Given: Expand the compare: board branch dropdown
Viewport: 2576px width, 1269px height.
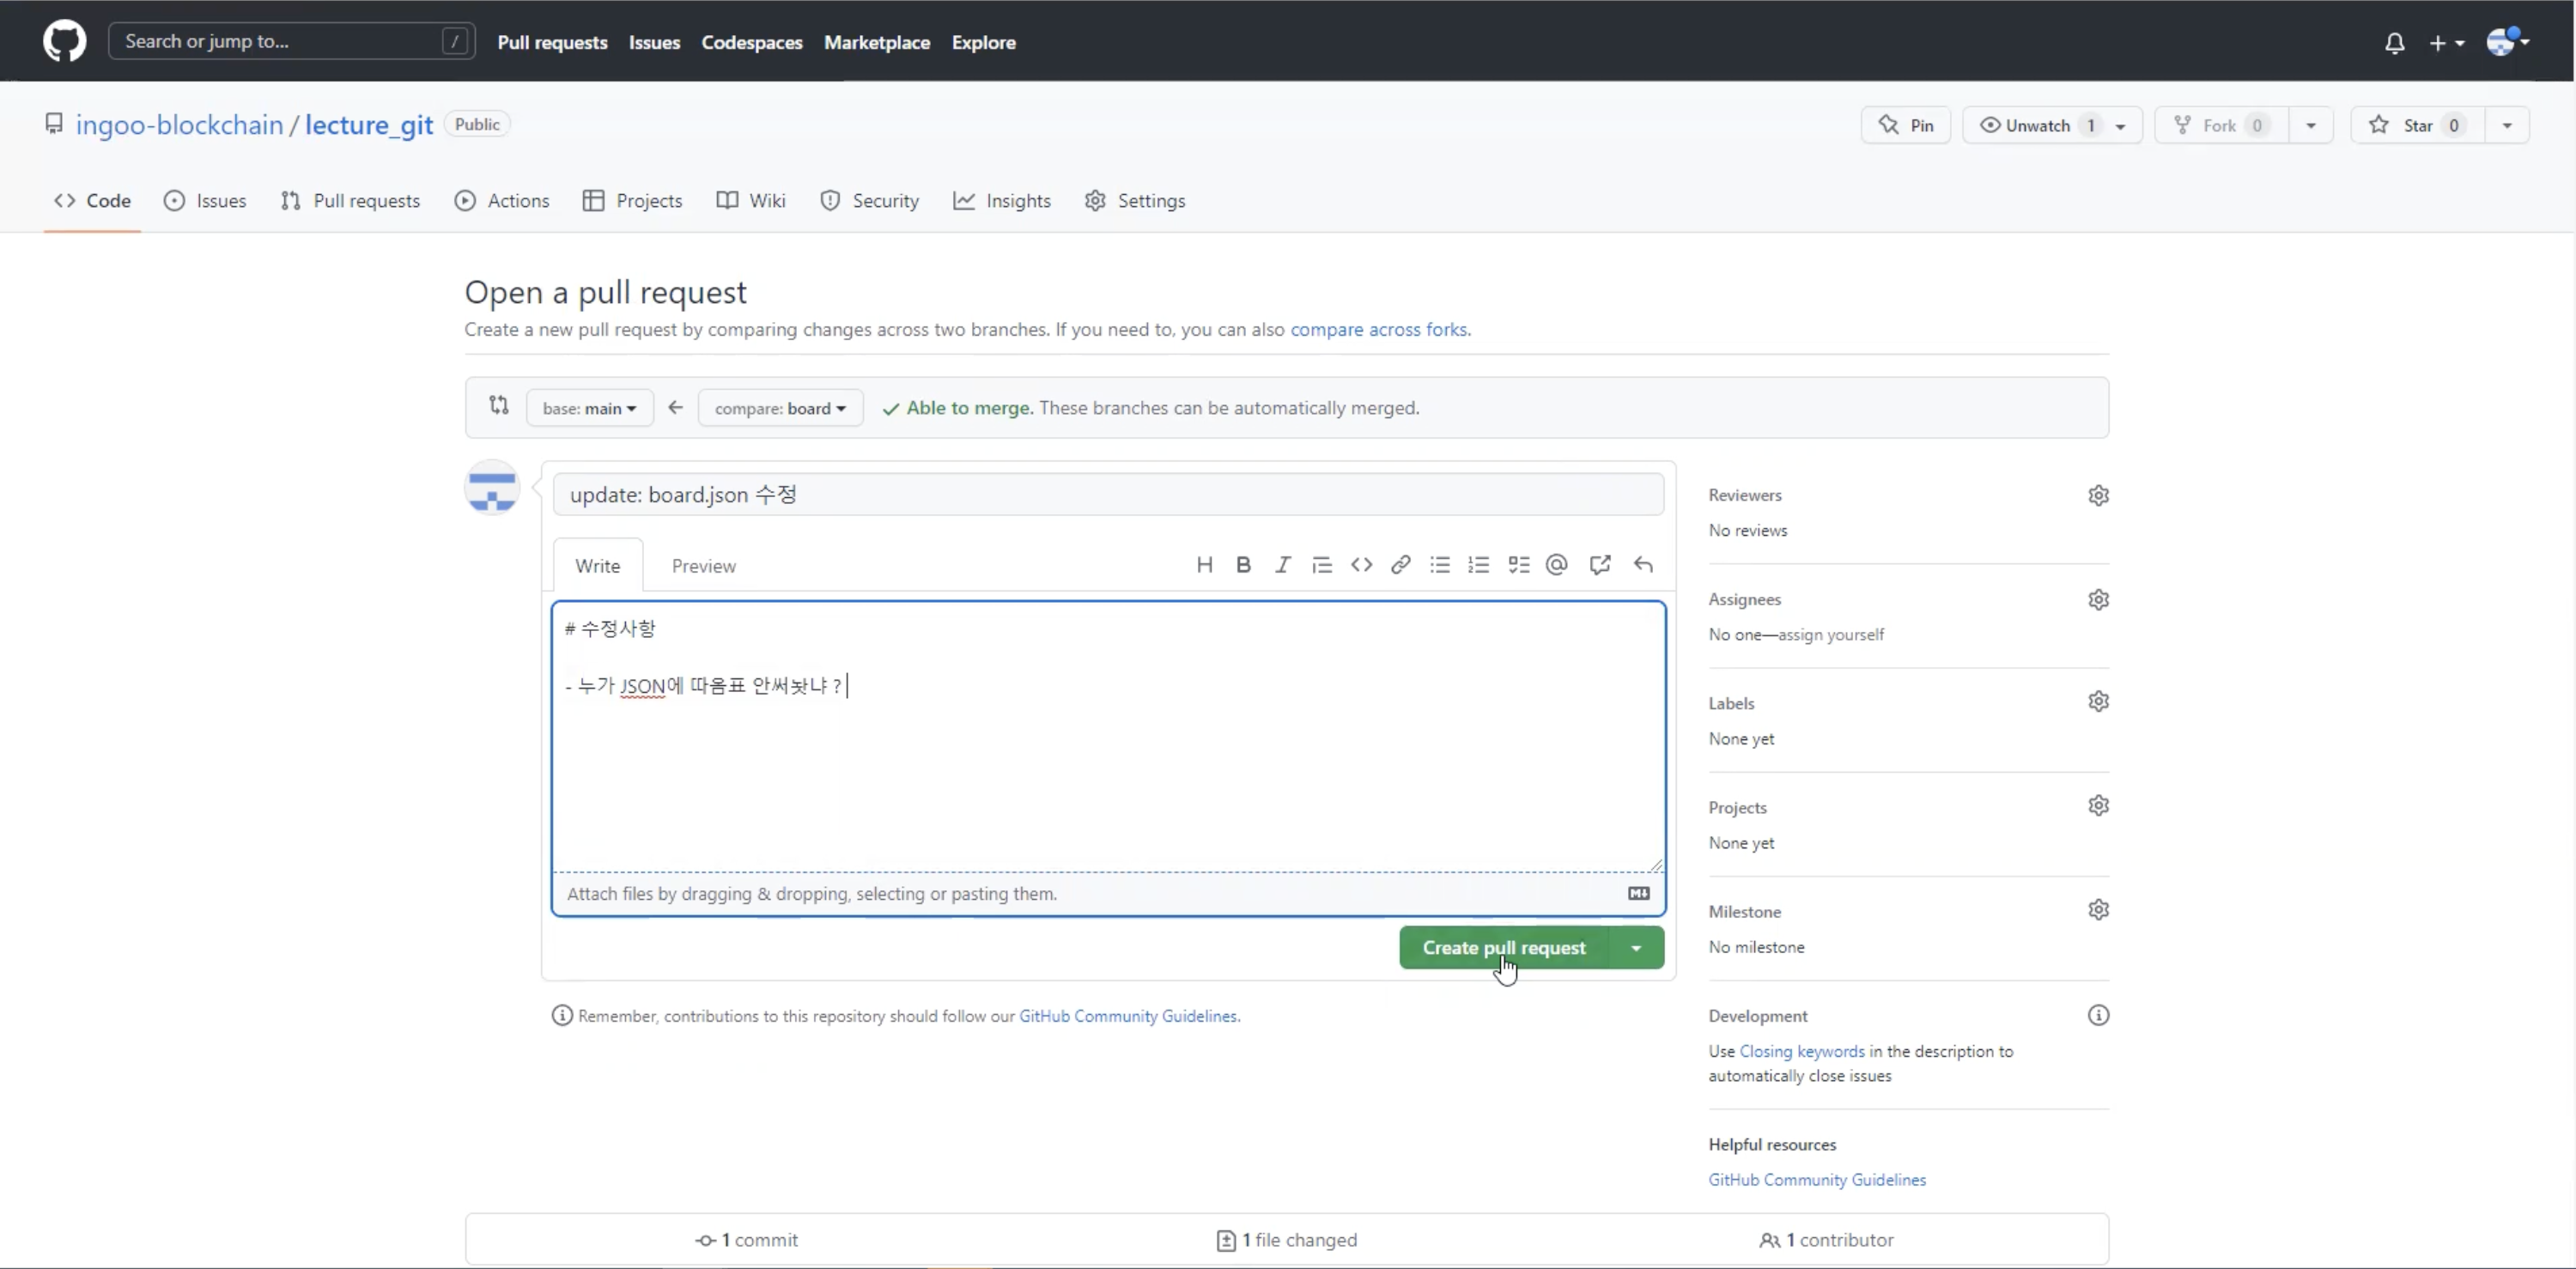Looking at the screenshot, I should (780, 408).
